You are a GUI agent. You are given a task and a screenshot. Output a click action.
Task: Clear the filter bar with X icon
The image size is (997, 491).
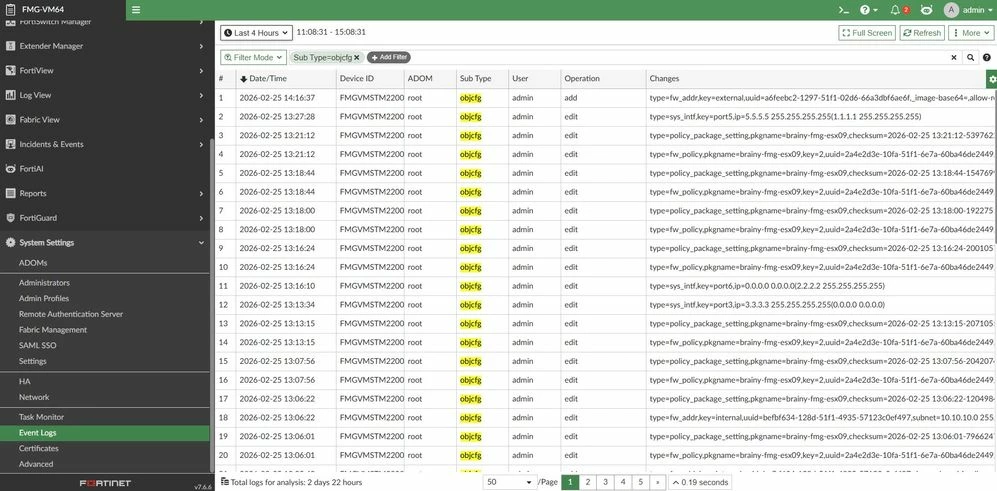click(954, 57)
